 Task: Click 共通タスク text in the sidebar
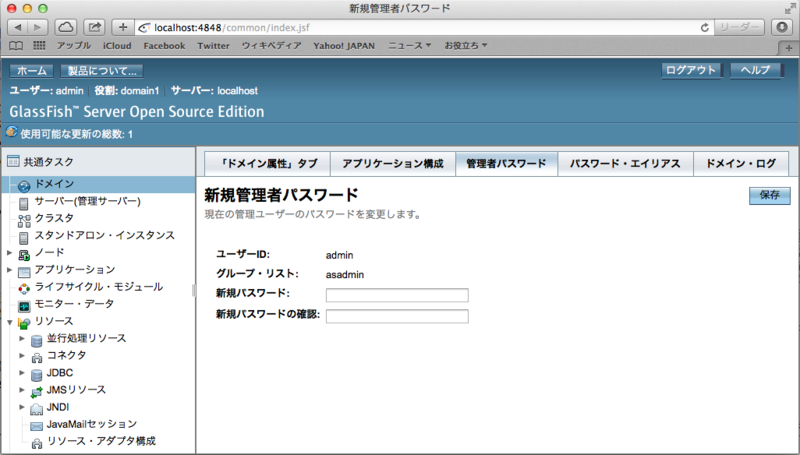[48, 162]
